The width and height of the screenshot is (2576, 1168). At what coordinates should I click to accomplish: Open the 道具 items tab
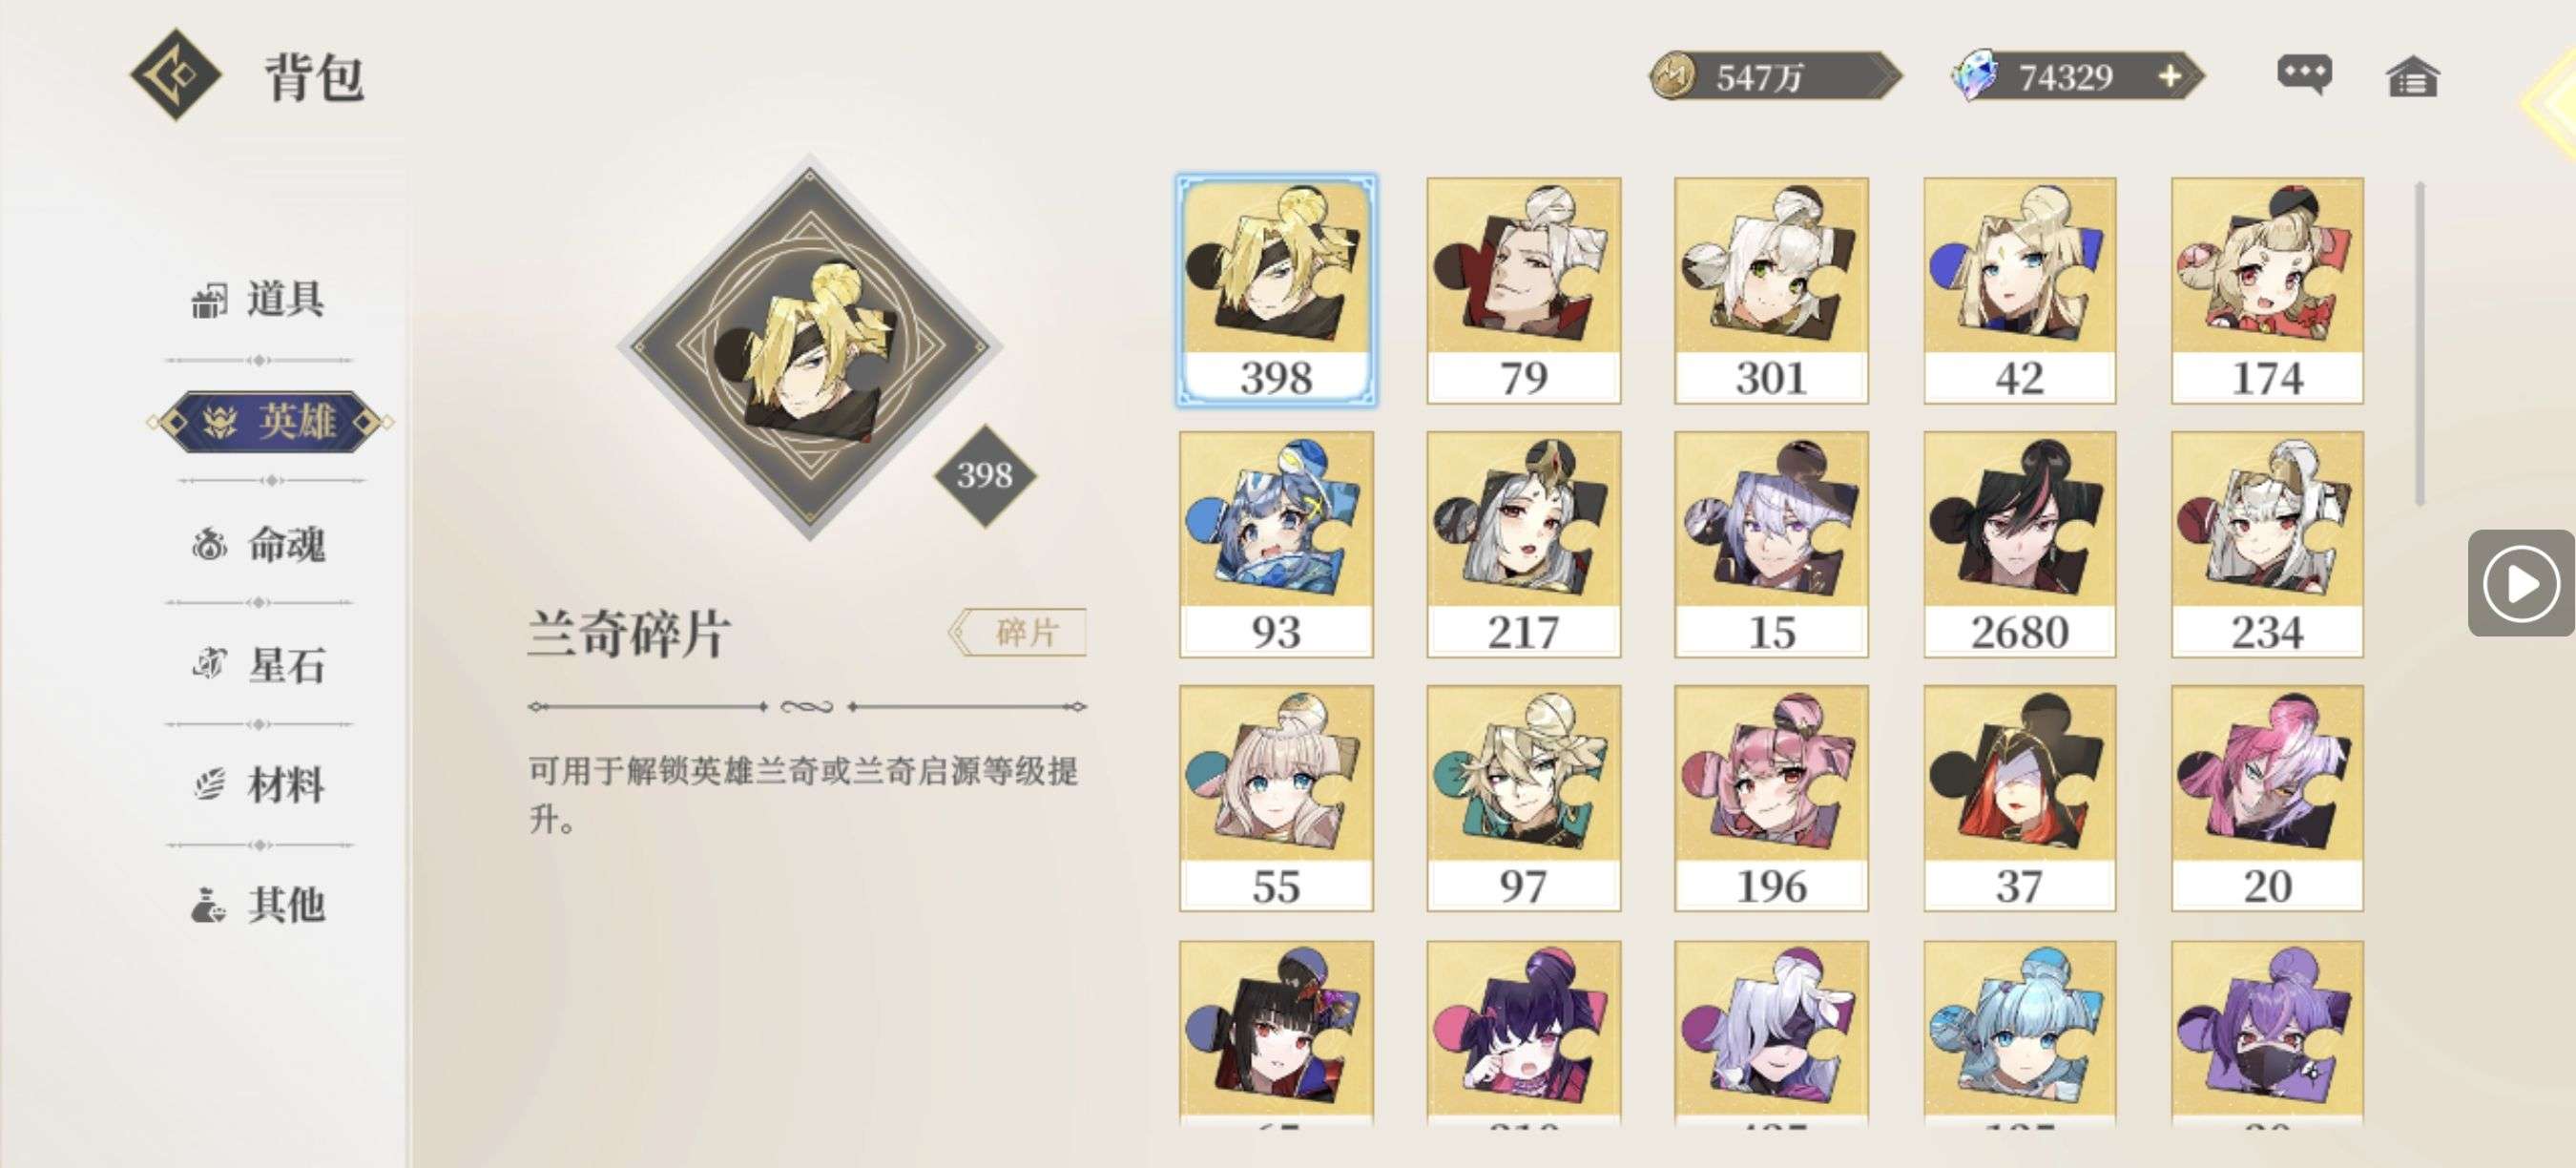[x=258, y=299]
